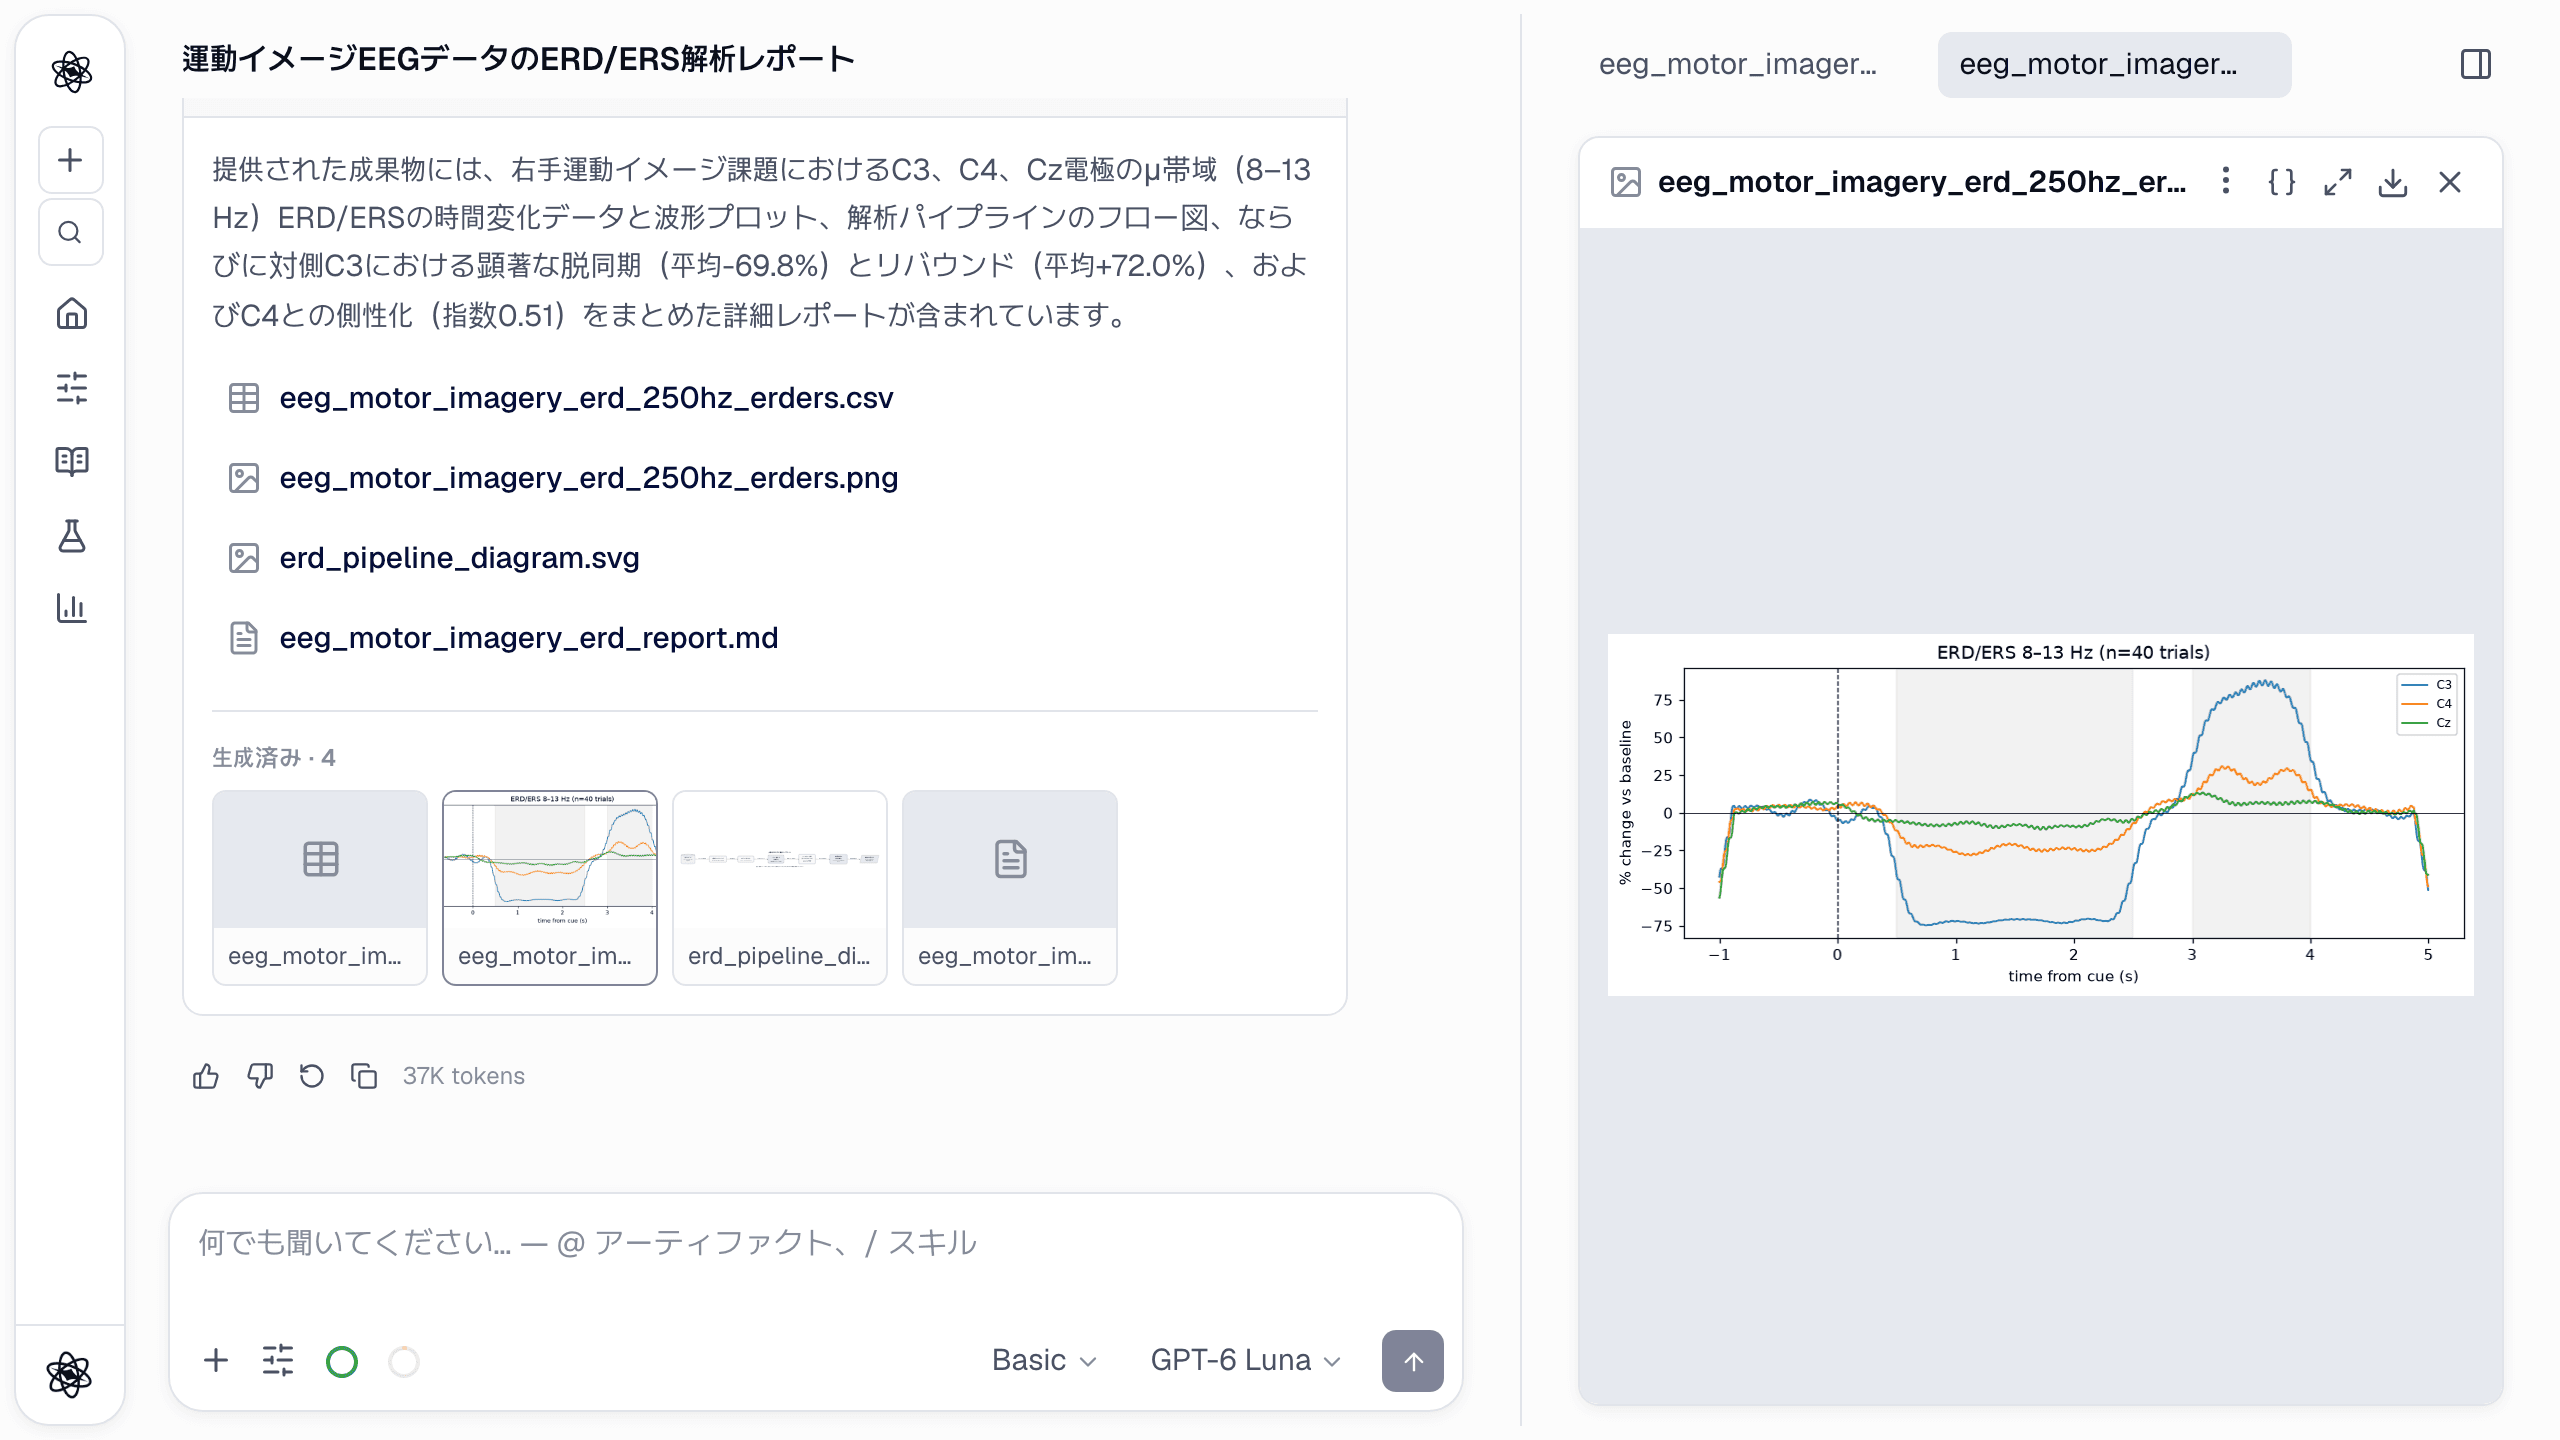Show raw source with the braces icon
2560x1440 pixels.
point(2281,181)
